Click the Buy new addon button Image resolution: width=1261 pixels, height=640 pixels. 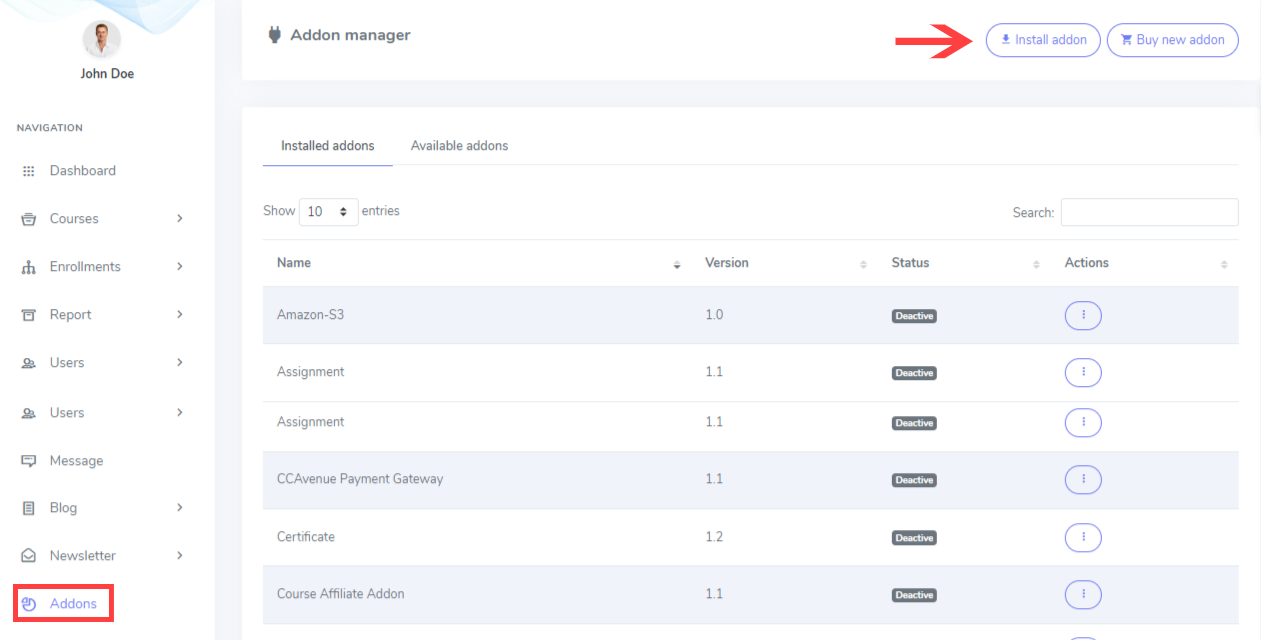[x=1172, y=40]
